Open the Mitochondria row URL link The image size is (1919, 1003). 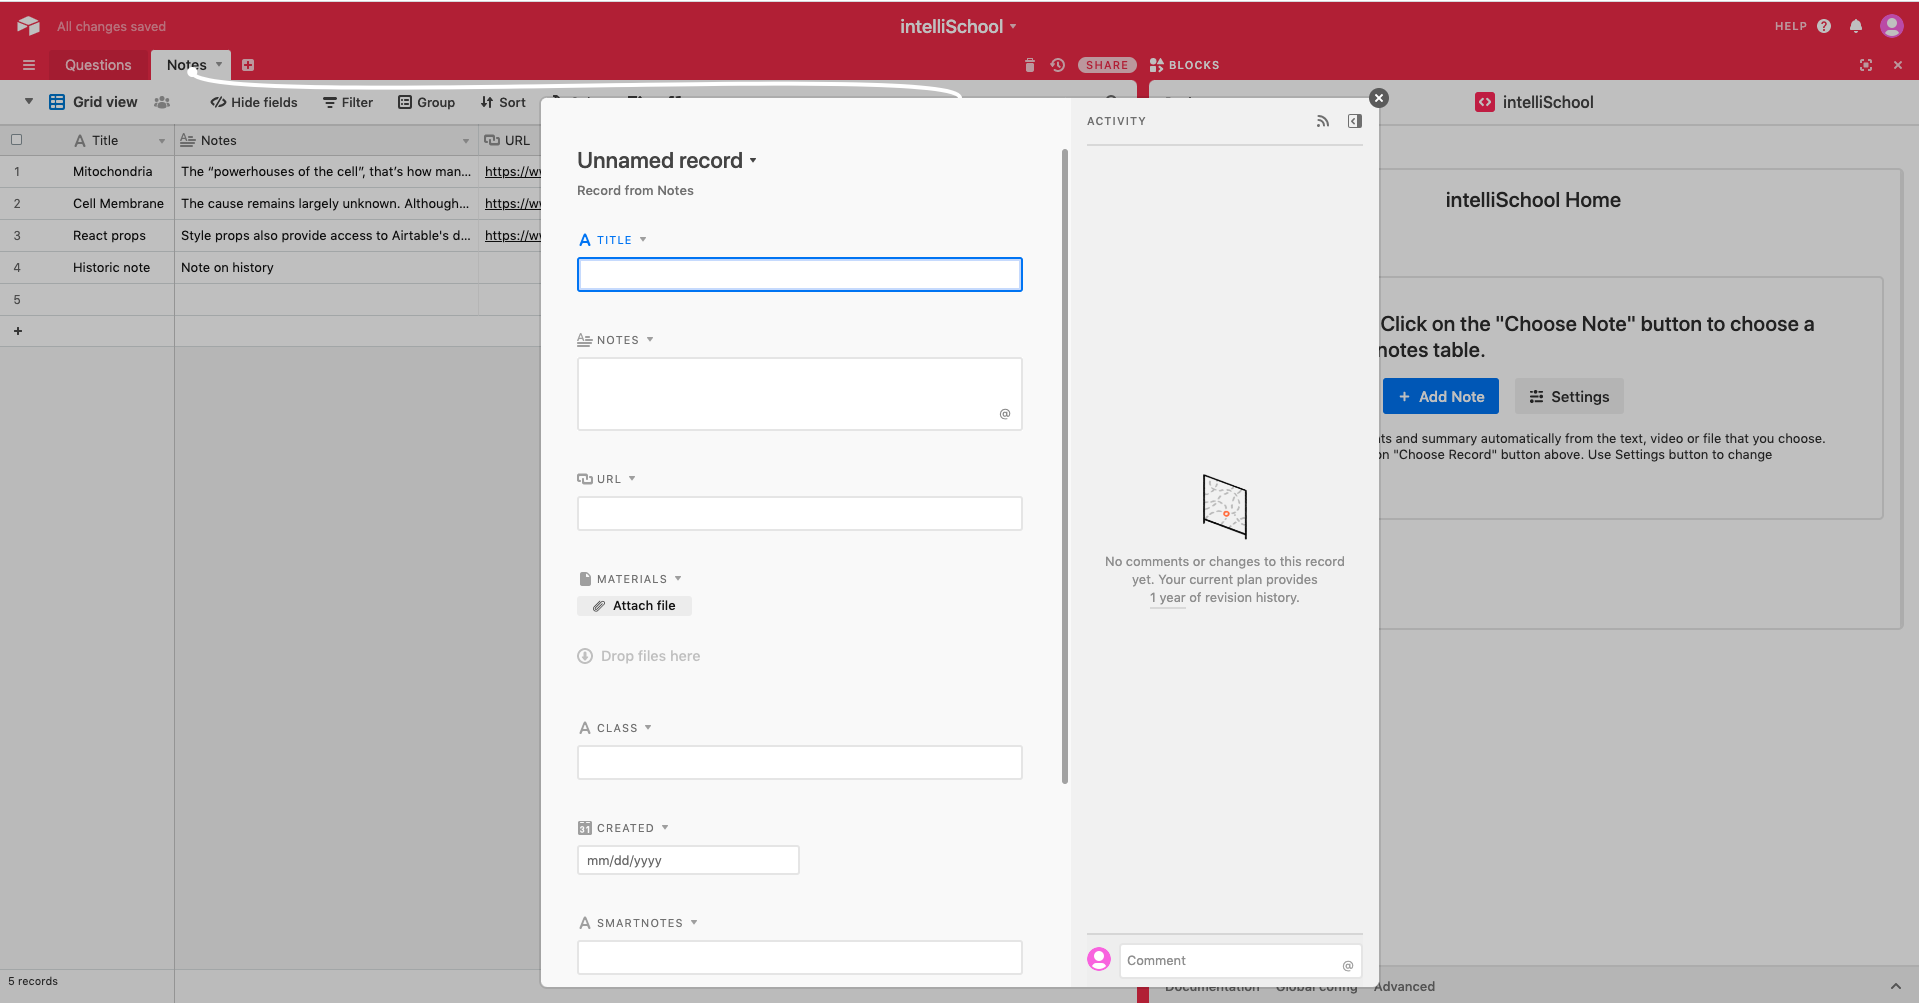coord(513,171)
